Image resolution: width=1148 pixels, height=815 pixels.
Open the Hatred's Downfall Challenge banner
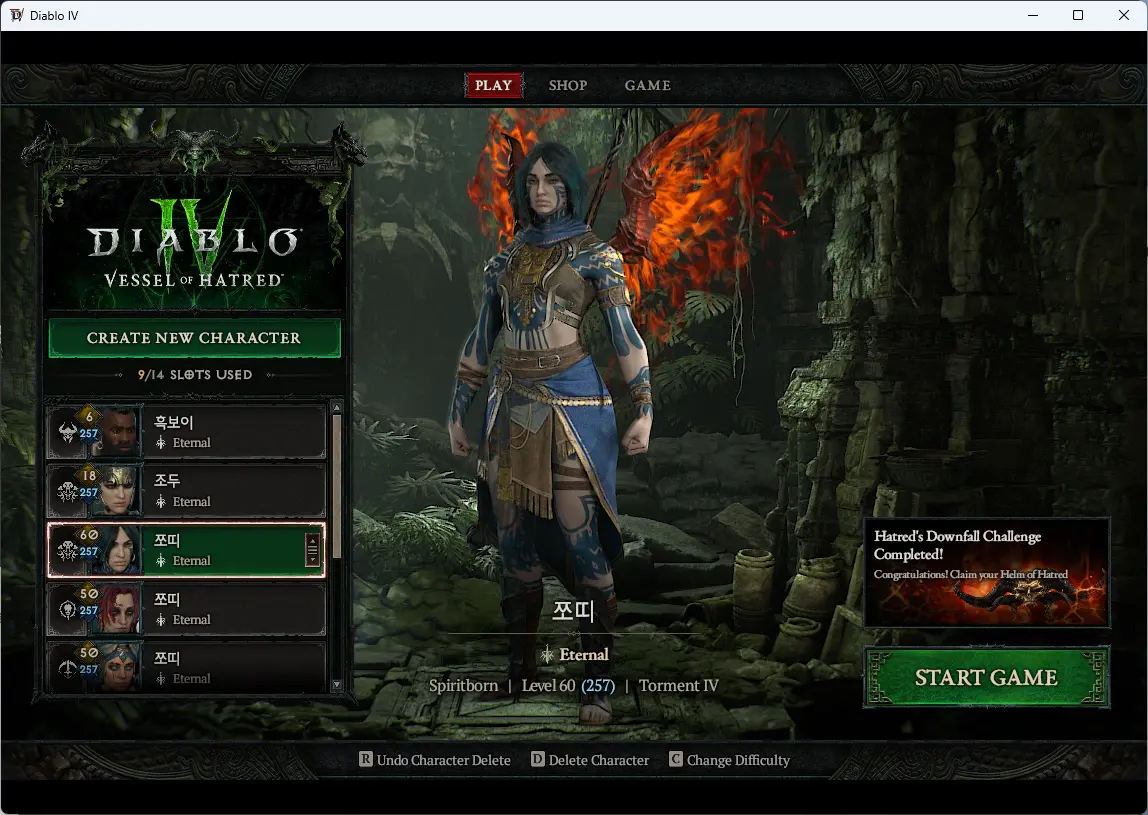pyautogui.click(x=987, y=573)
